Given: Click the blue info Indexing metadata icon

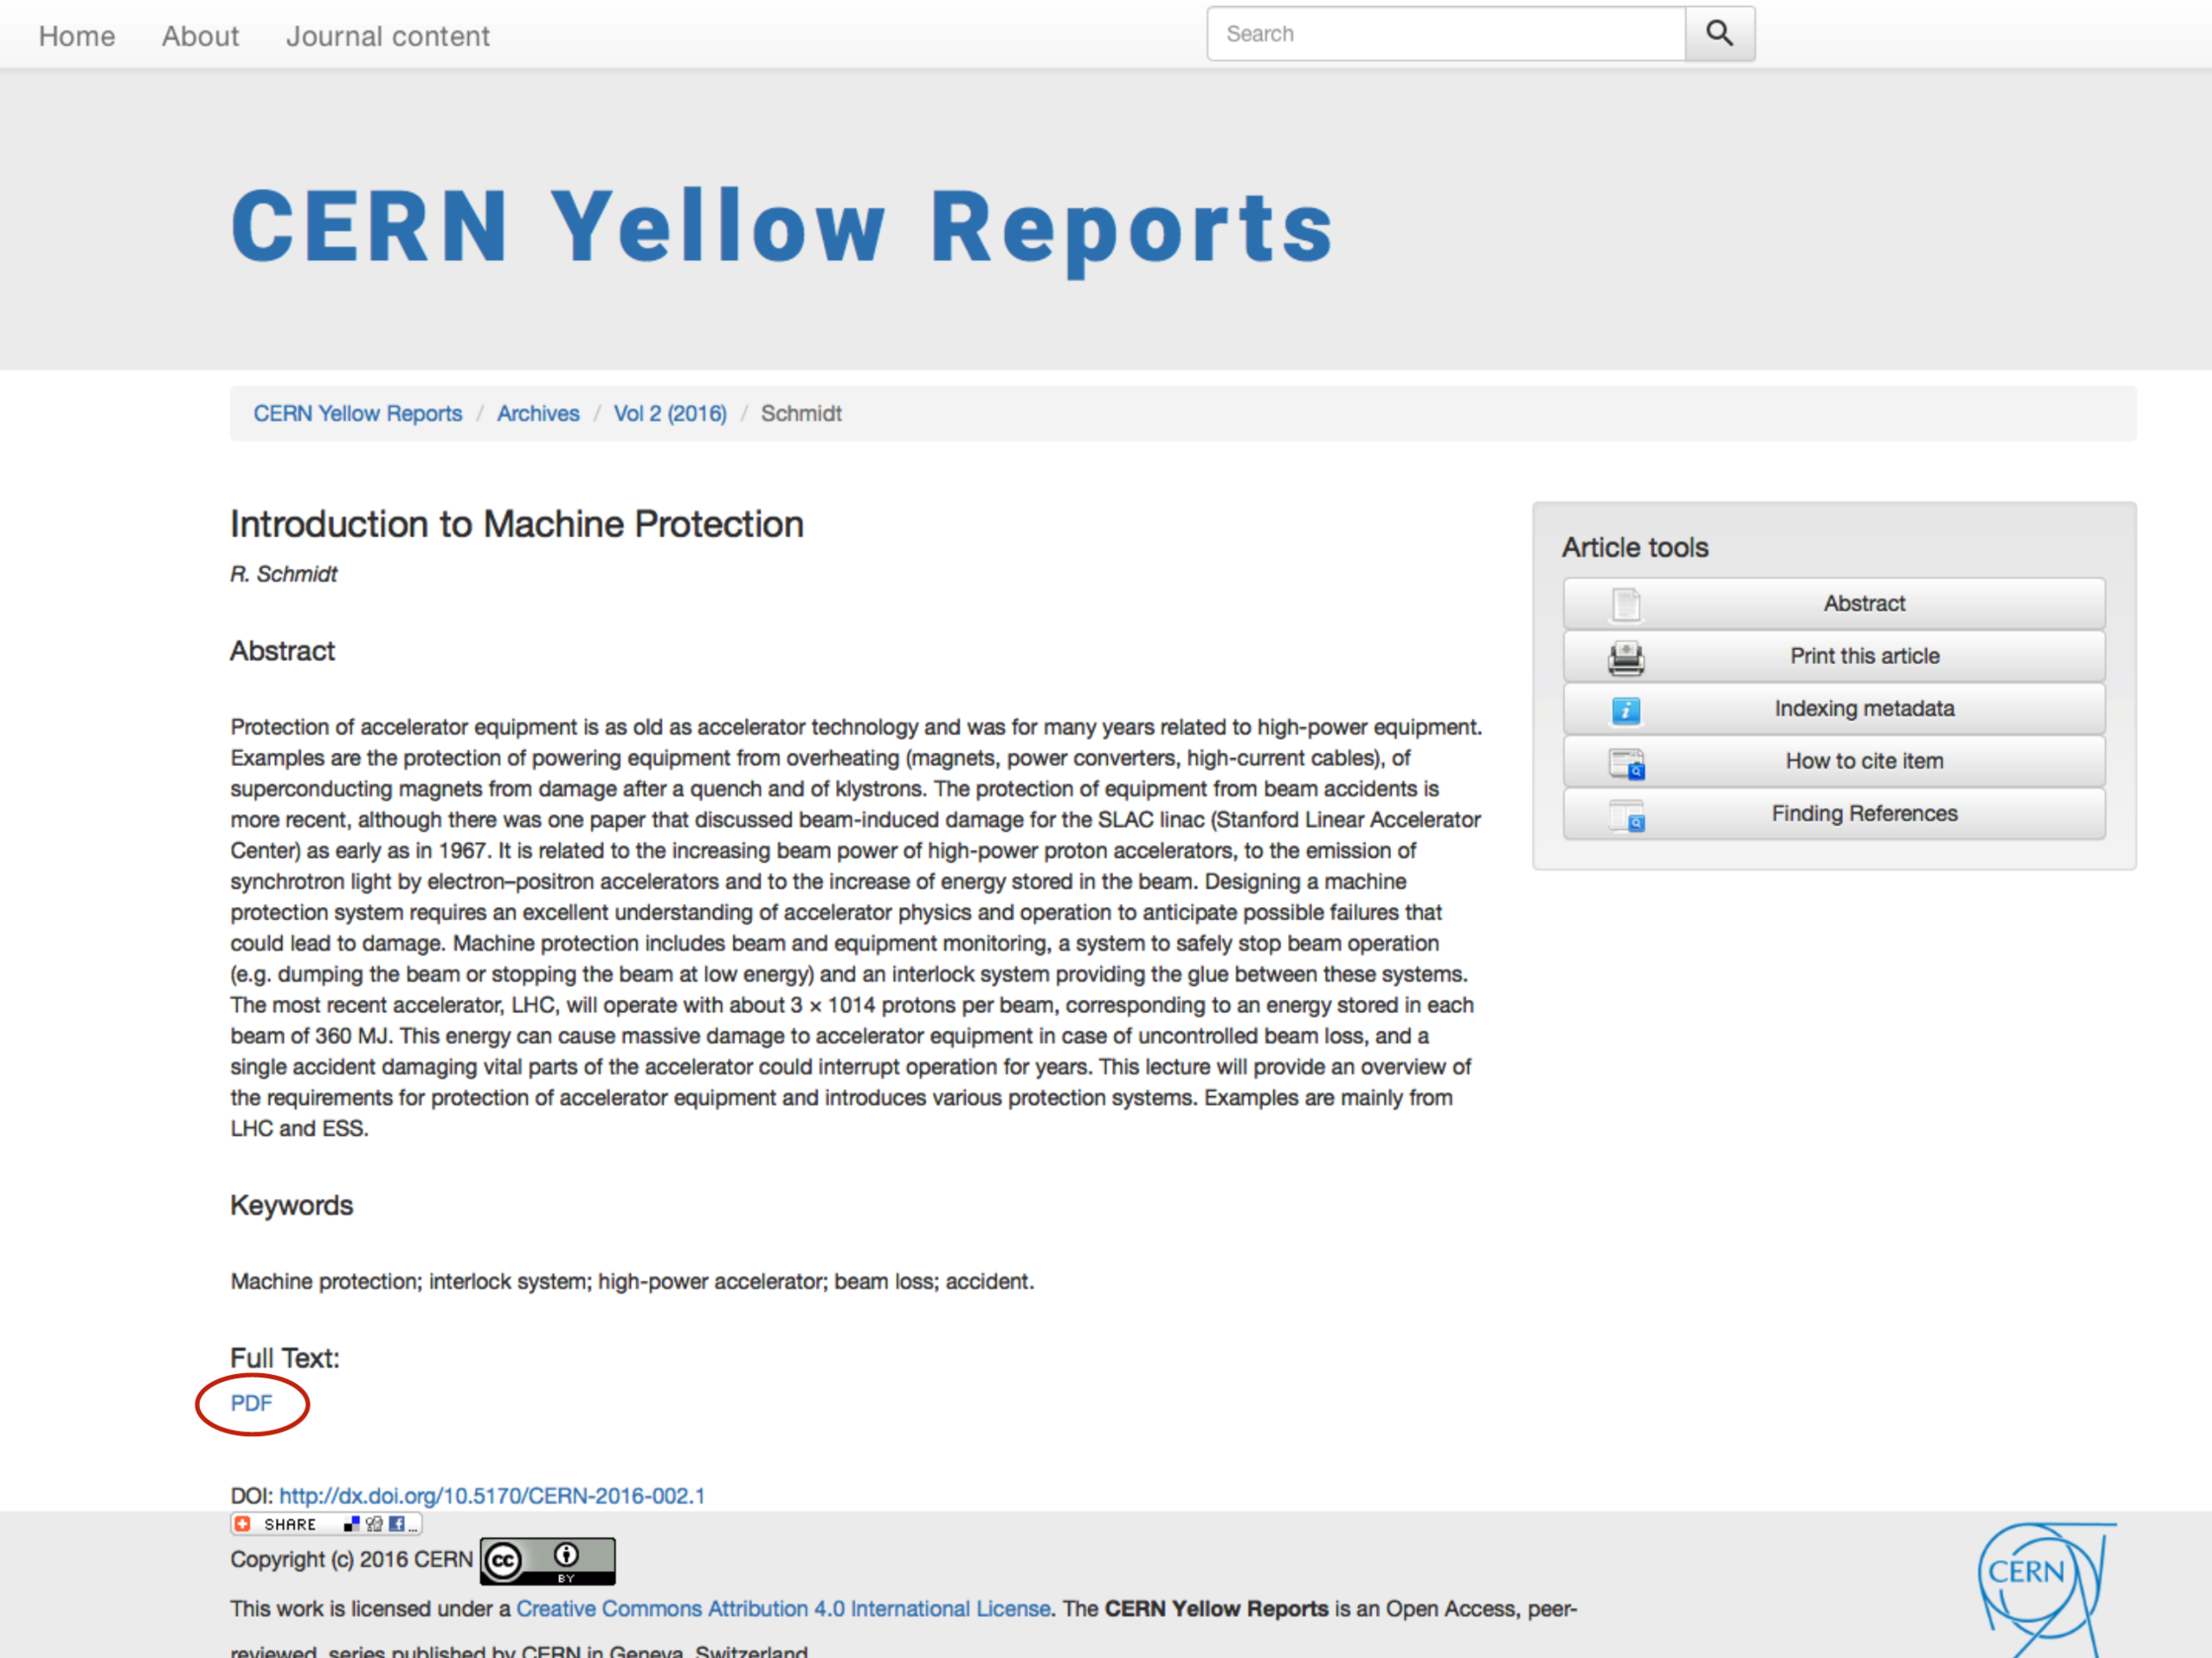Looking at the screenshot, I should click(x=1626, y=710).
